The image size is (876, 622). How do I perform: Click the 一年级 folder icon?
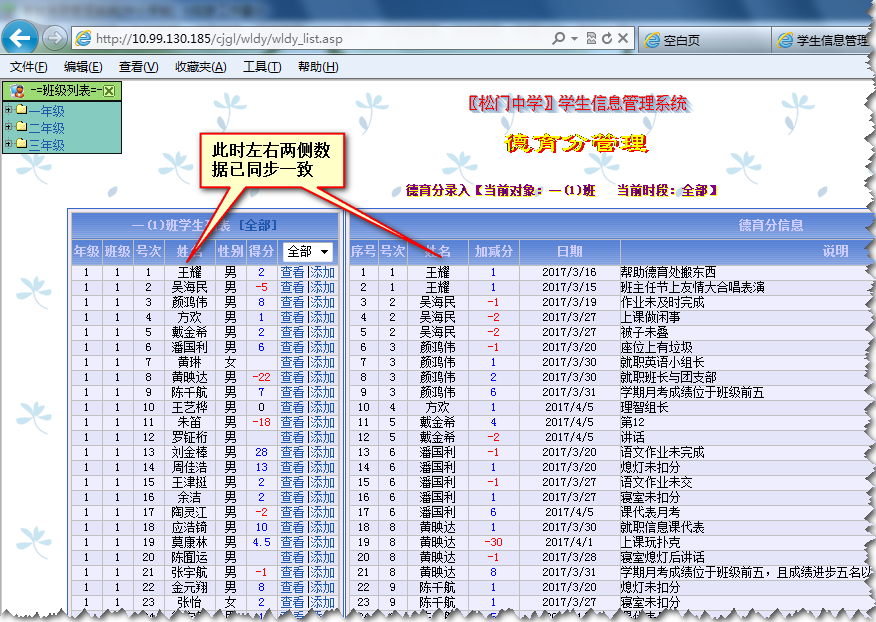20,111
